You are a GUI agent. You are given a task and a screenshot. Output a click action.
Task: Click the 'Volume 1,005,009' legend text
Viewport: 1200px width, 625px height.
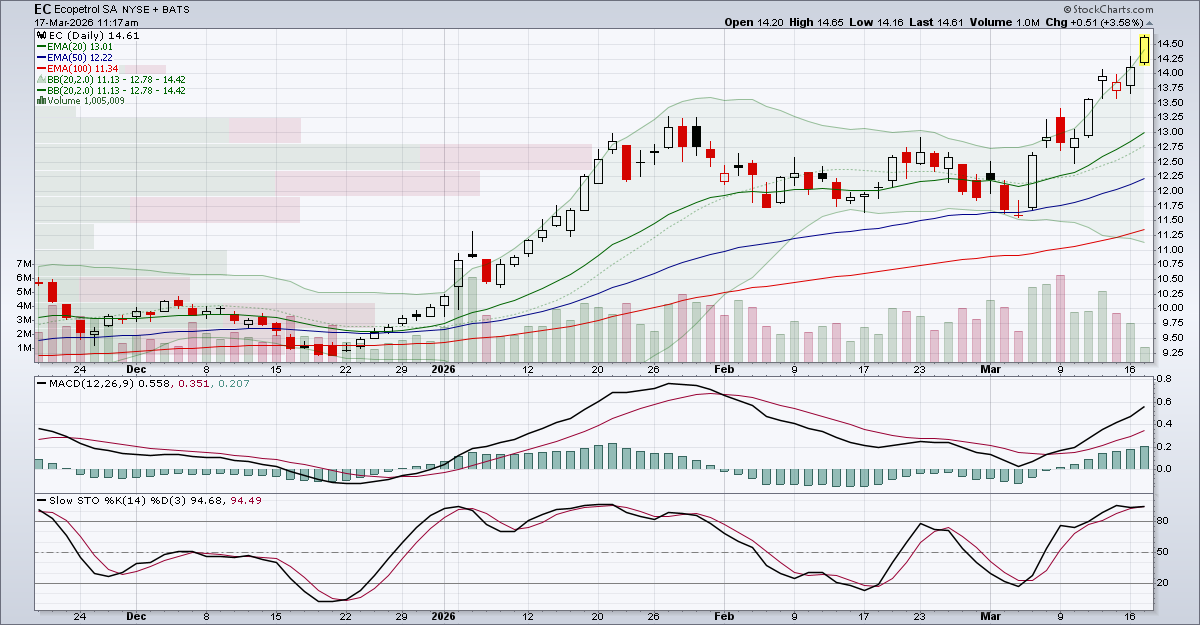point(85,101)
